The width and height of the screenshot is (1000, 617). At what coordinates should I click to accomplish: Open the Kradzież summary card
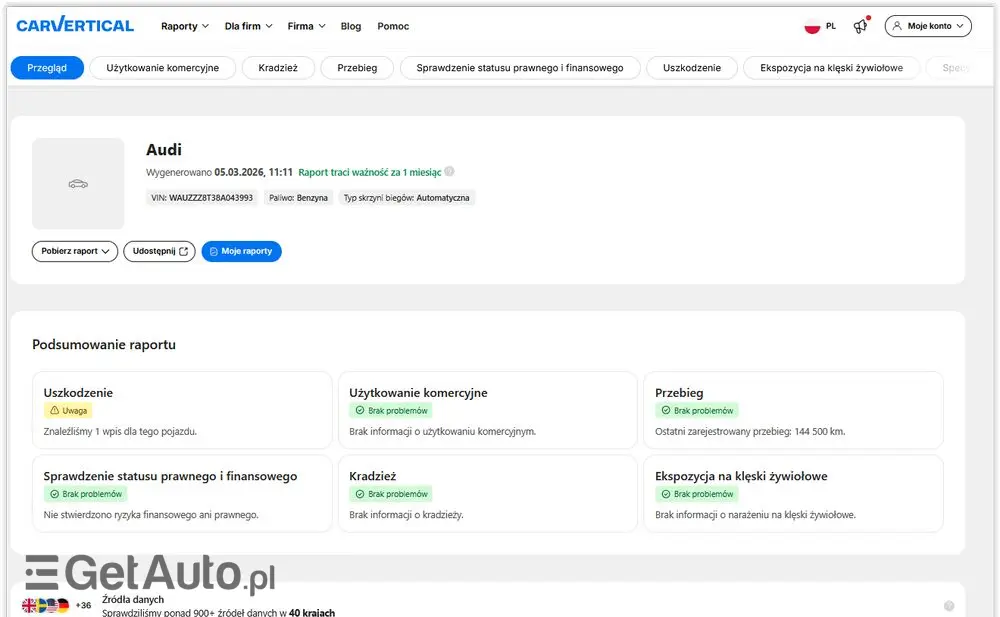pyautogui.click(x=488, y=494)
